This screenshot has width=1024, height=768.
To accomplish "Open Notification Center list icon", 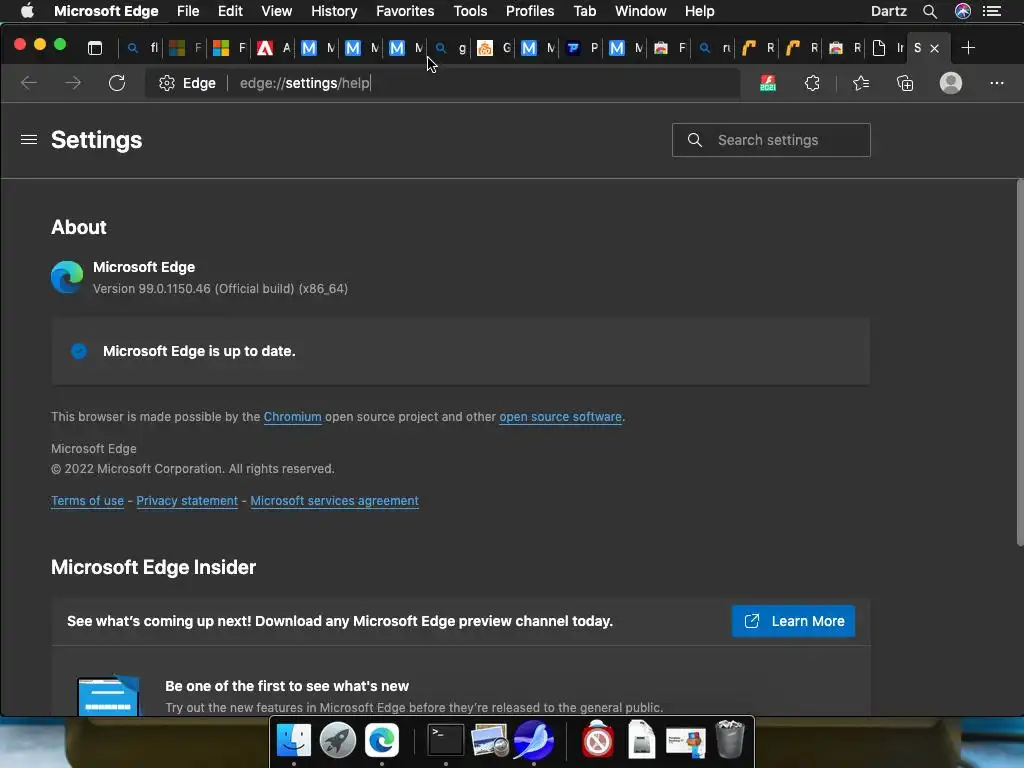I will [x=991, y=11].
